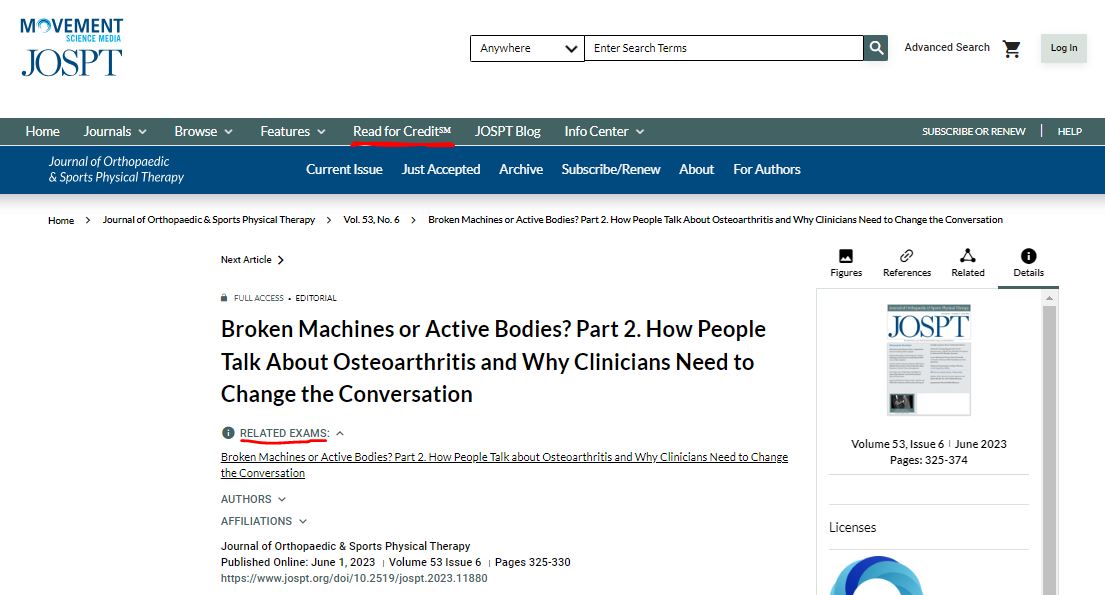Open the JOSPT Blog
This screenshot has width=1105, height=595.
[x=507, y=131]
